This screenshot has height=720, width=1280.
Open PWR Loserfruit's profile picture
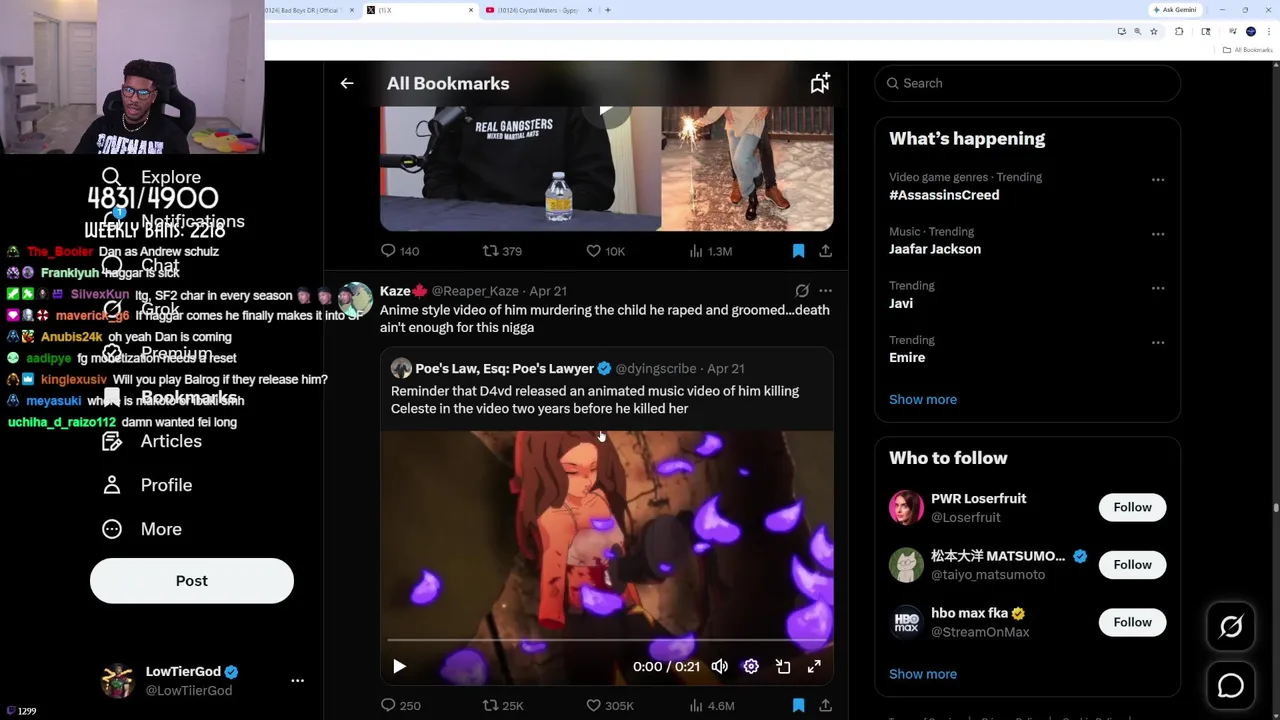click(906, 507)
